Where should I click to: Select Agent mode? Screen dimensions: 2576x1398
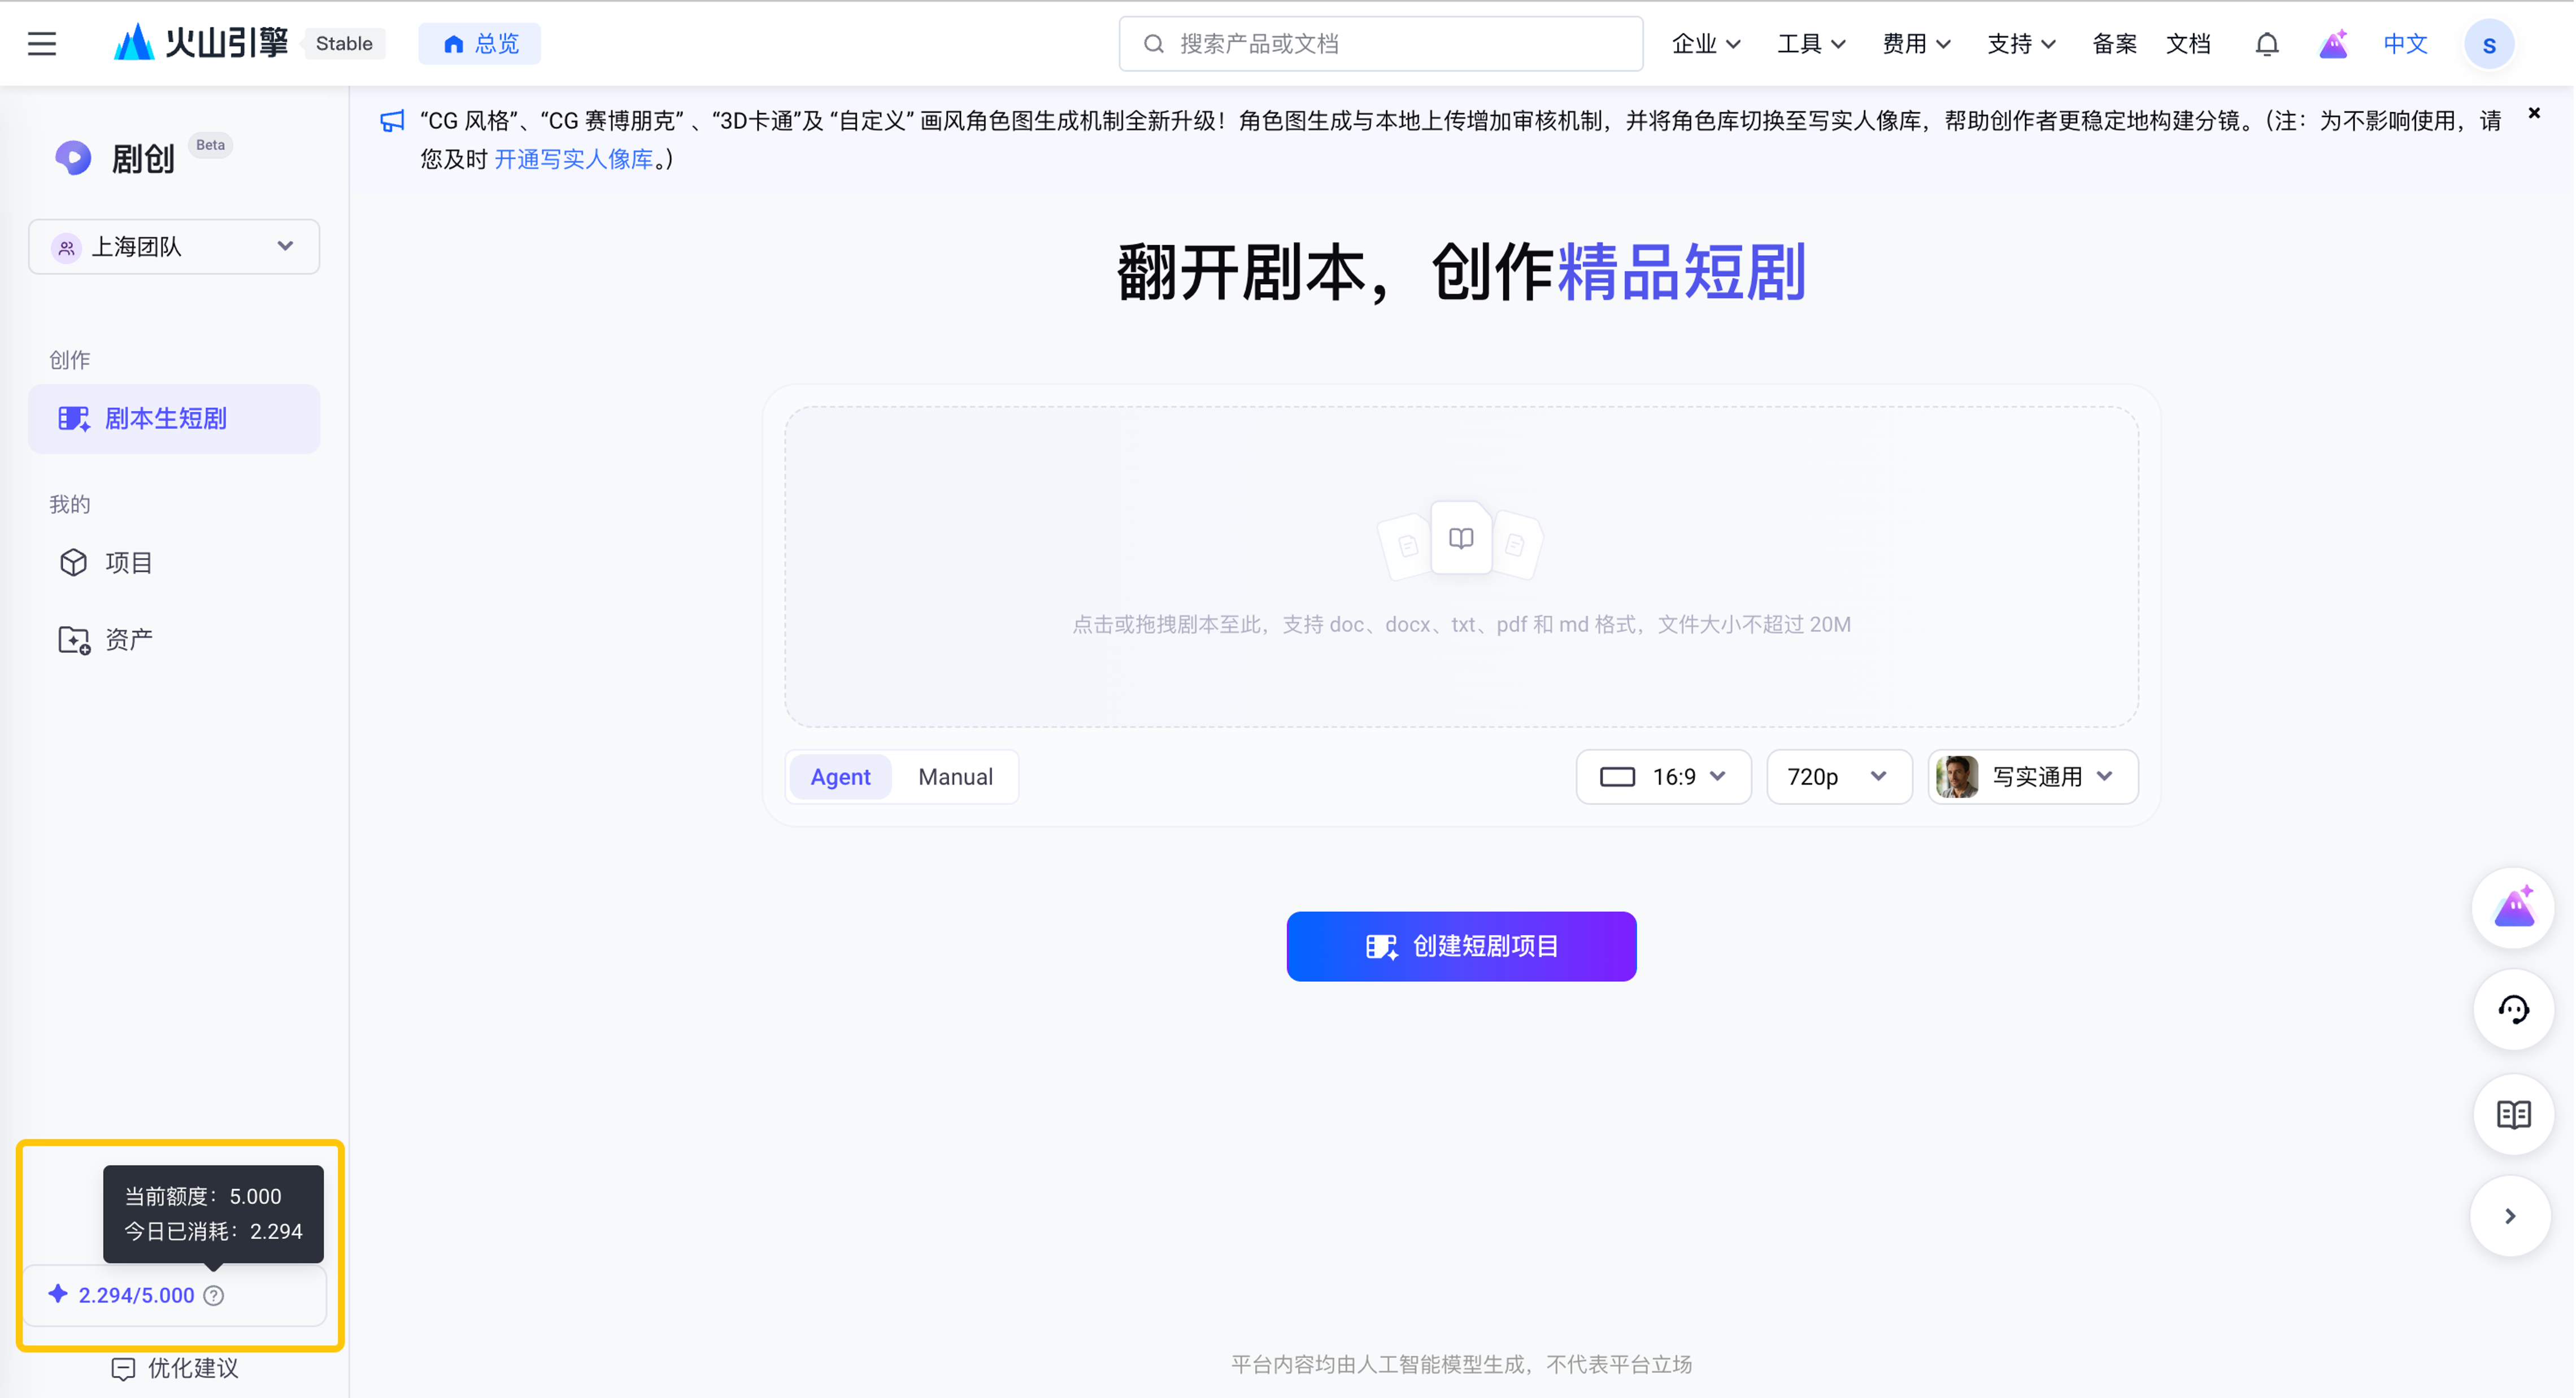pos(840,777)
